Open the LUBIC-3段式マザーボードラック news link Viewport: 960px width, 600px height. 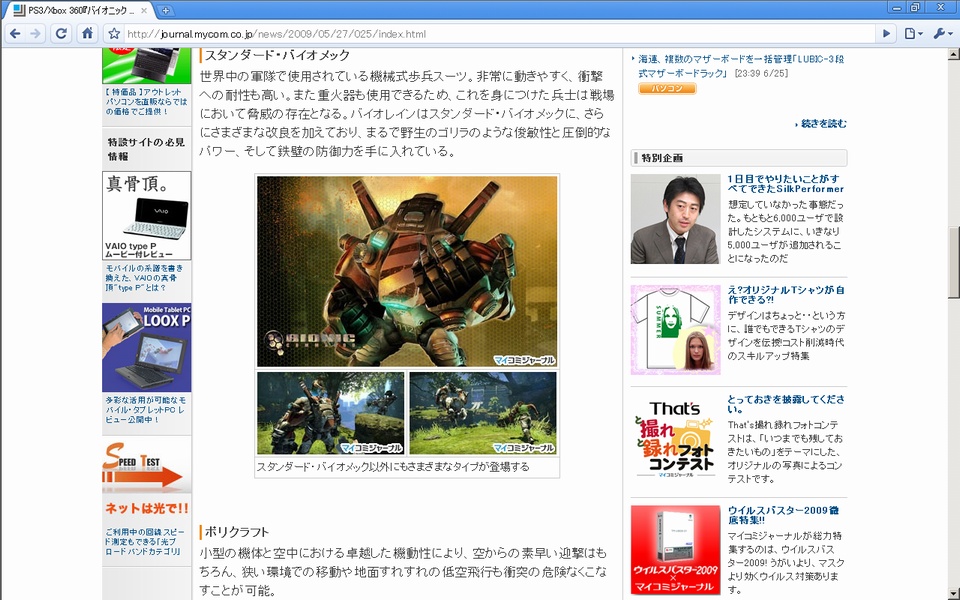pyautogui.click(x=741, y=66)
